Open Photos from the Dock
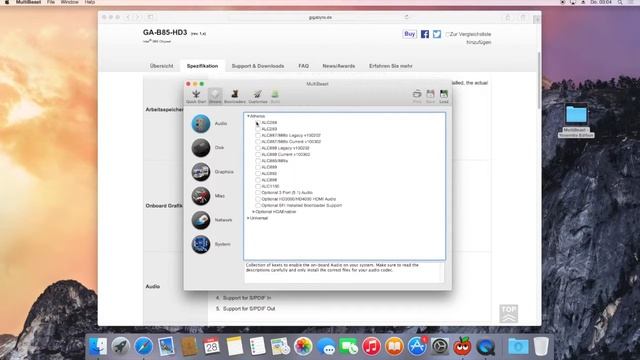 tap(303, 347)
